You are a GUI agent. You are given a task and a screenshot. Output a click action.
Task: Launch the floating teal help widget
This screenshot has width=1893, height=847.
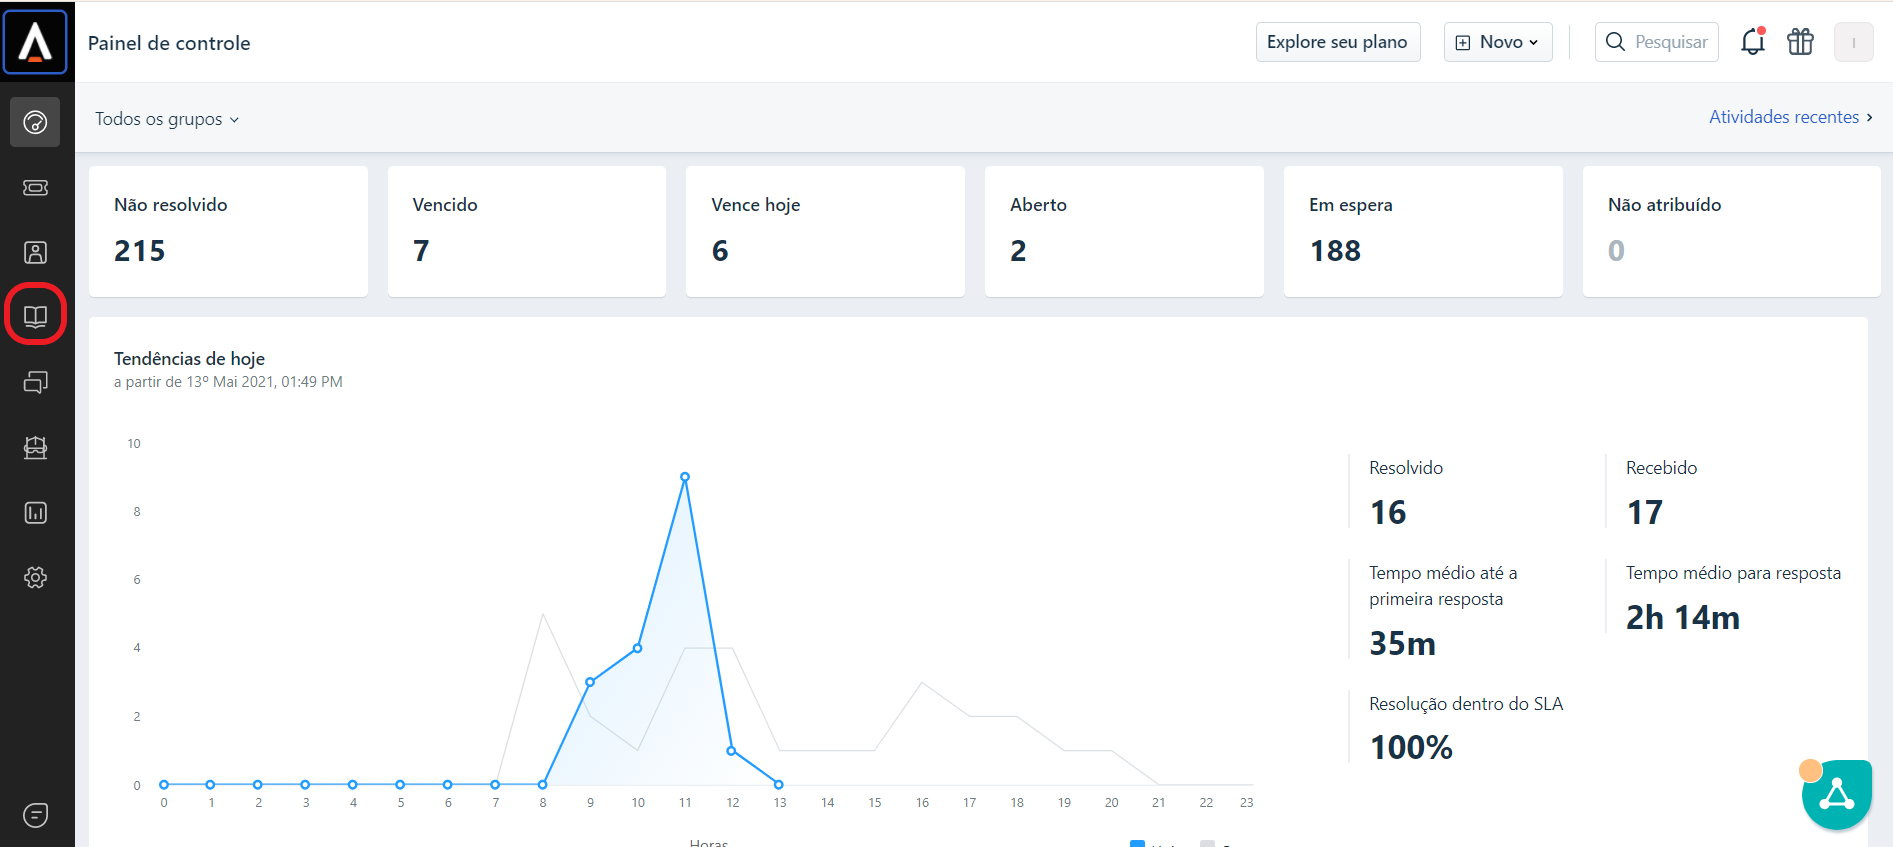tap(1836, 795)
